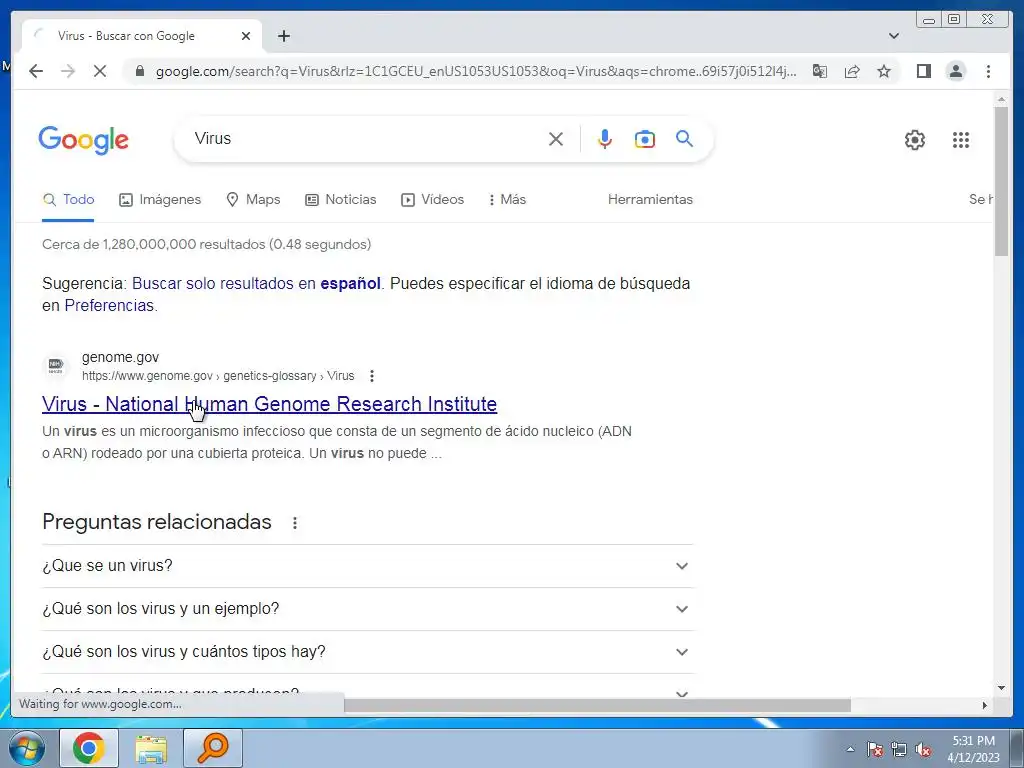The image size is (1024, 768).
Task: Click the genome.gov site favicon
Action: (x=56, y=366)
